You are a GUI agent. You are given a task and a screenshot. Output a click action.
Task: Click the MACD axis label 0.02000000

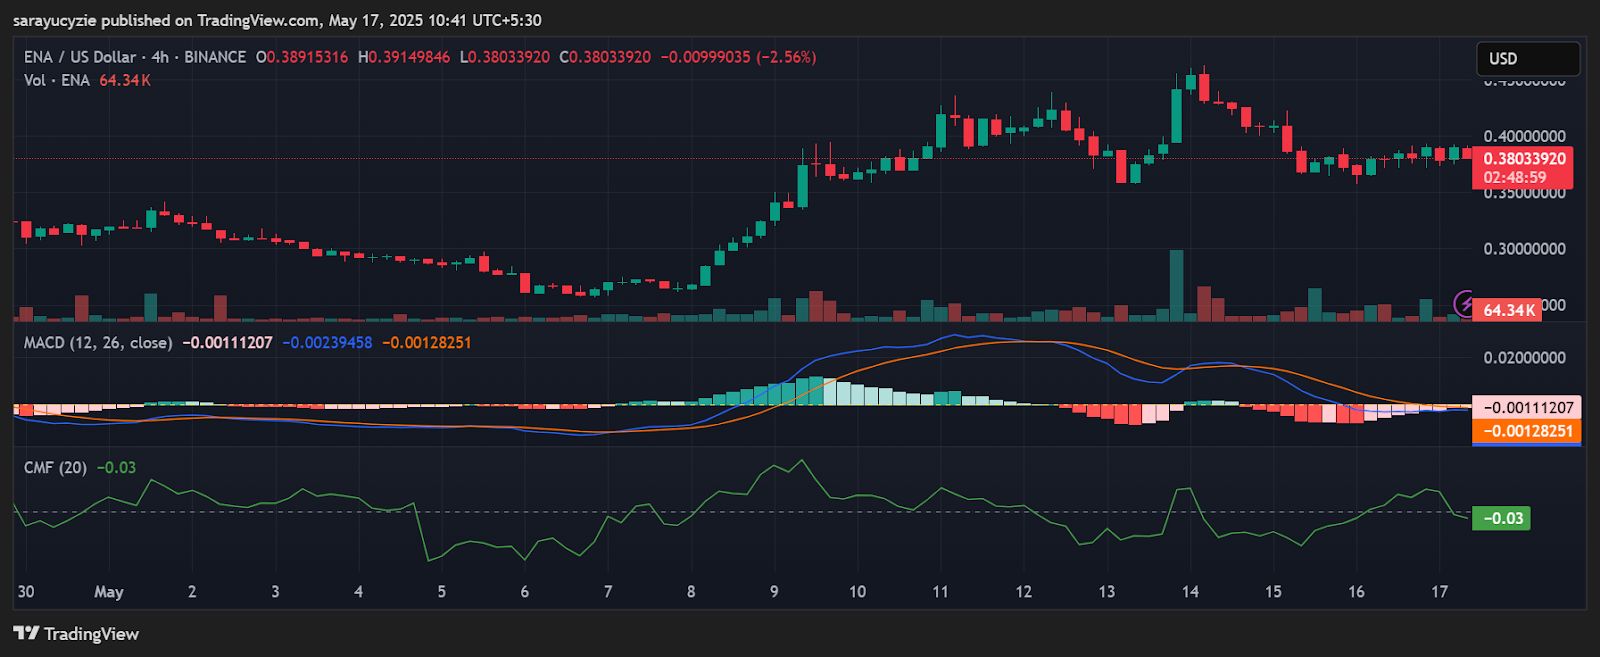click(x=1524, y=358)
